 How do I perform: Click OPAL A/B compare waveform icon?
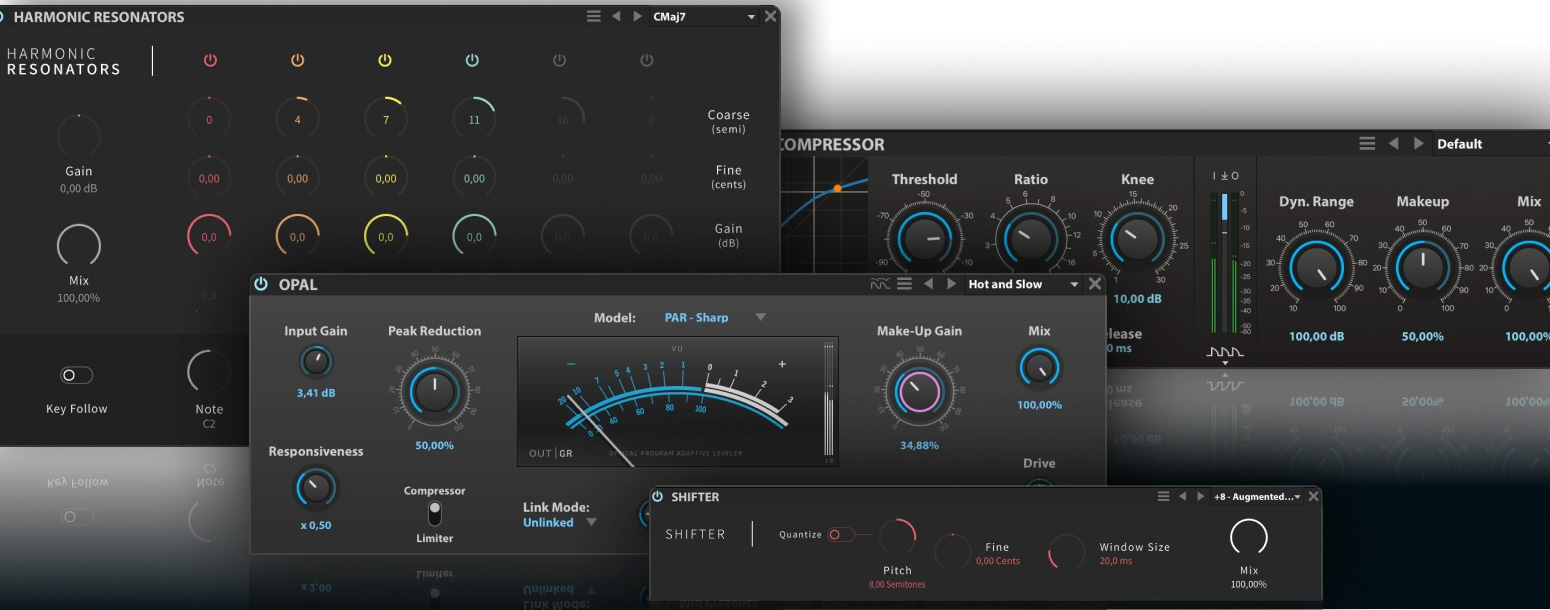coord(879,284)
